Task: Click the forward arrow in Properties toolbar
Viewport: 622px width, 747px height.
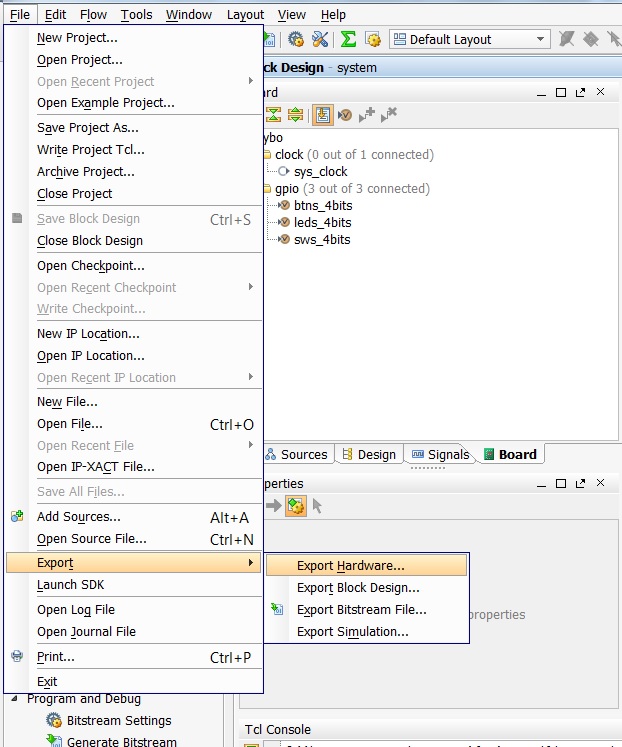Action: coord(273,505)
